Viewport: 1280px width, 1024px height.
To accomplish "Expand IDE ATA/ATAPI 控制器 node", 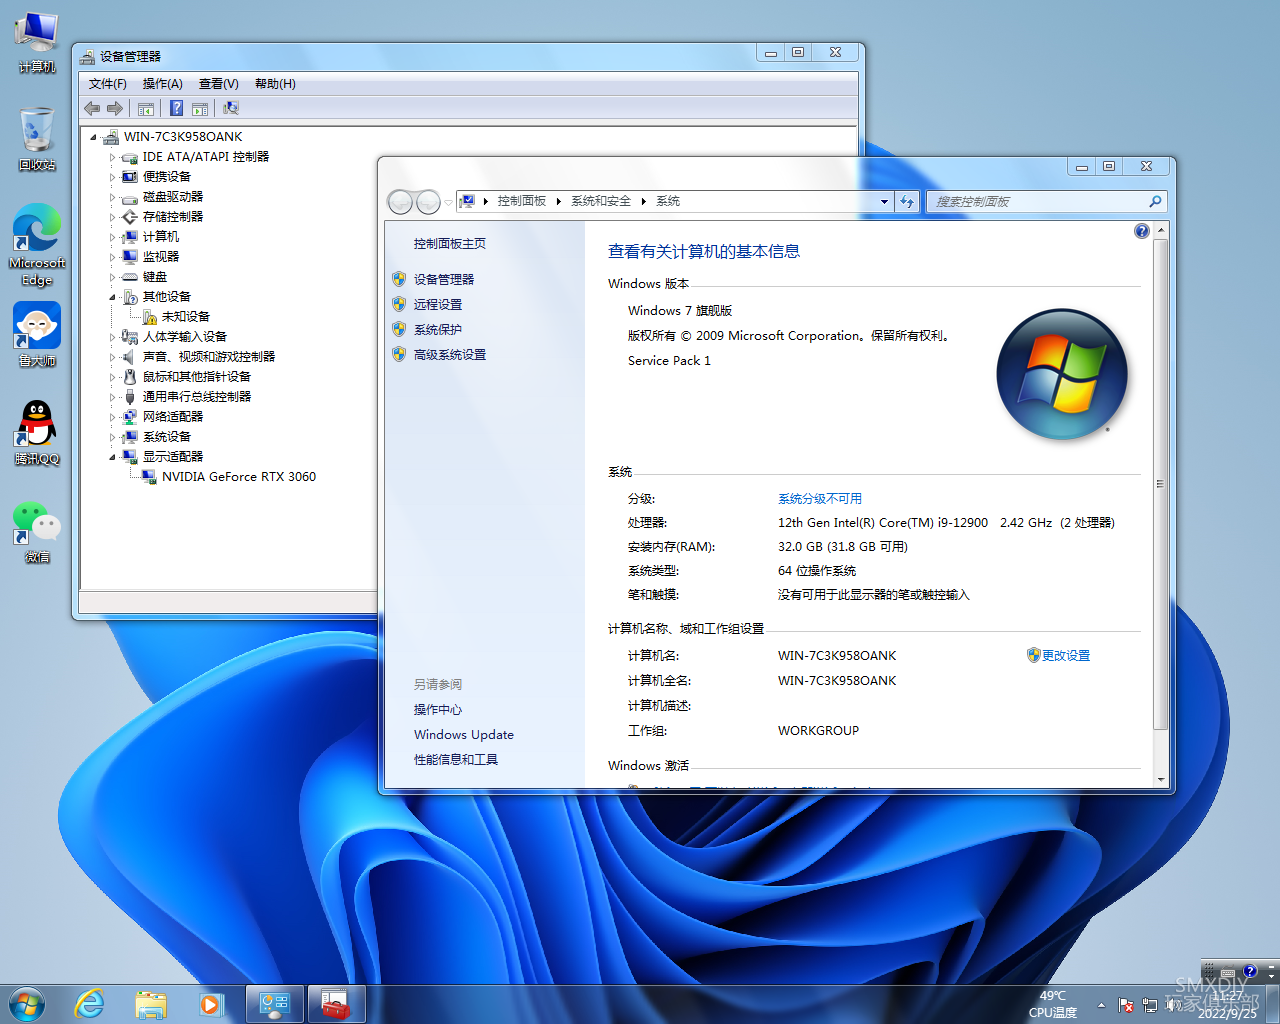I will [112, 157].
